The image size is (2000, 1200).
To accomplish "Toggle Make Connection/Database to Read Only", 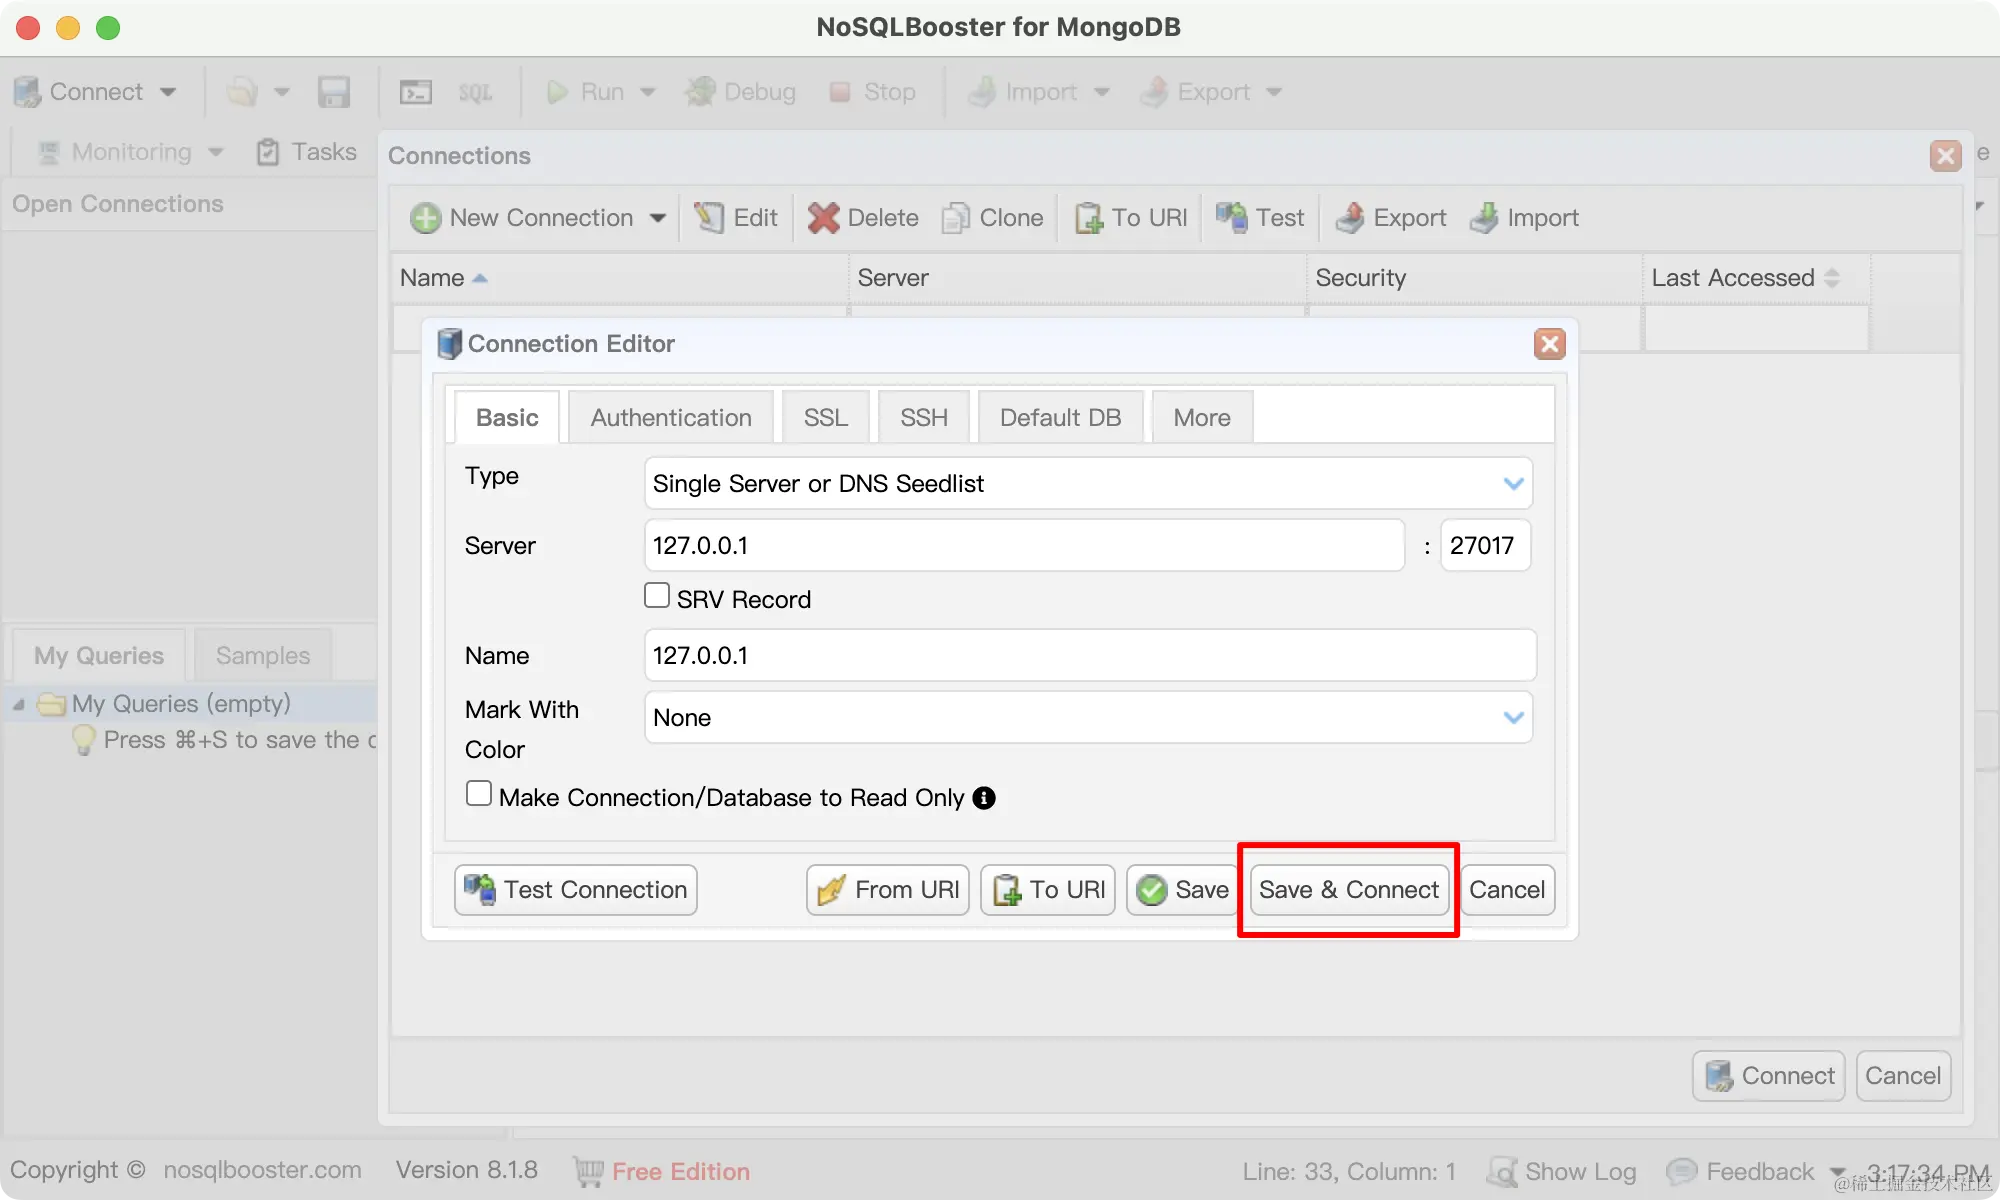I will 479,794.
